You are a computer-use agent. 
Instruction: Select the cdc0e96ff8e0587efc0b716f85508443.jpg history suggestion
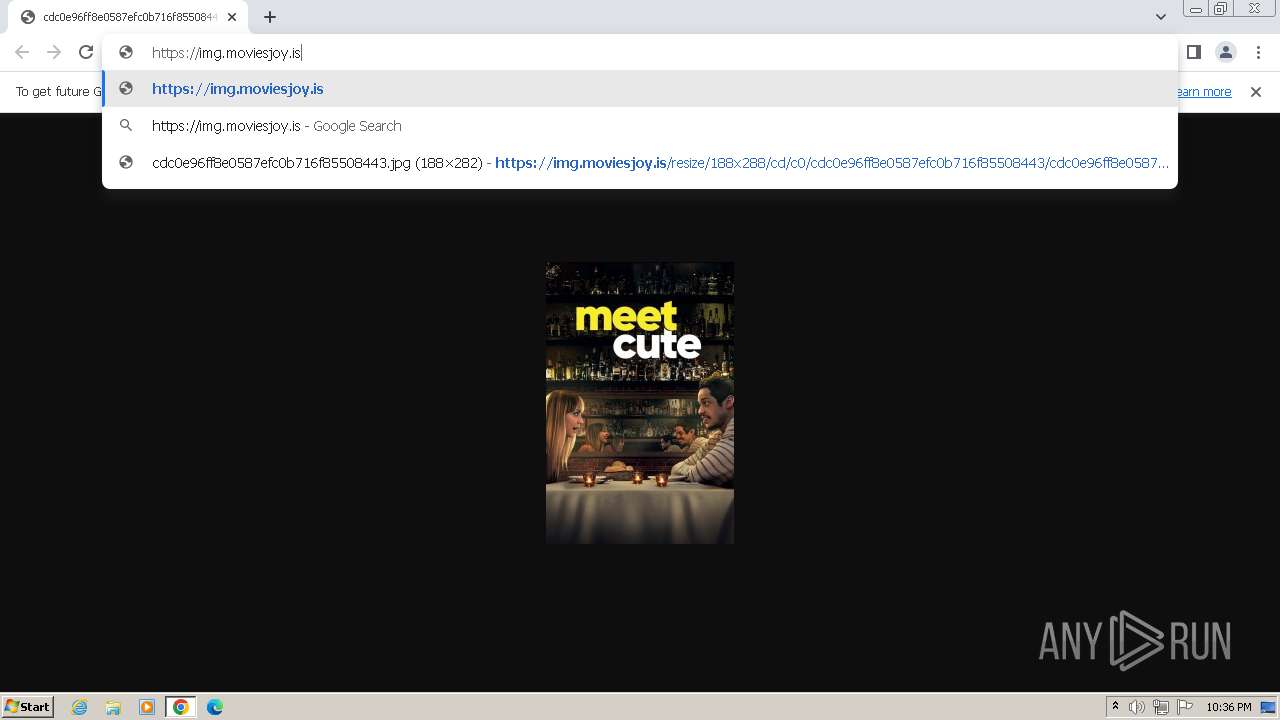pyautogui.click(x=640, y=163)
